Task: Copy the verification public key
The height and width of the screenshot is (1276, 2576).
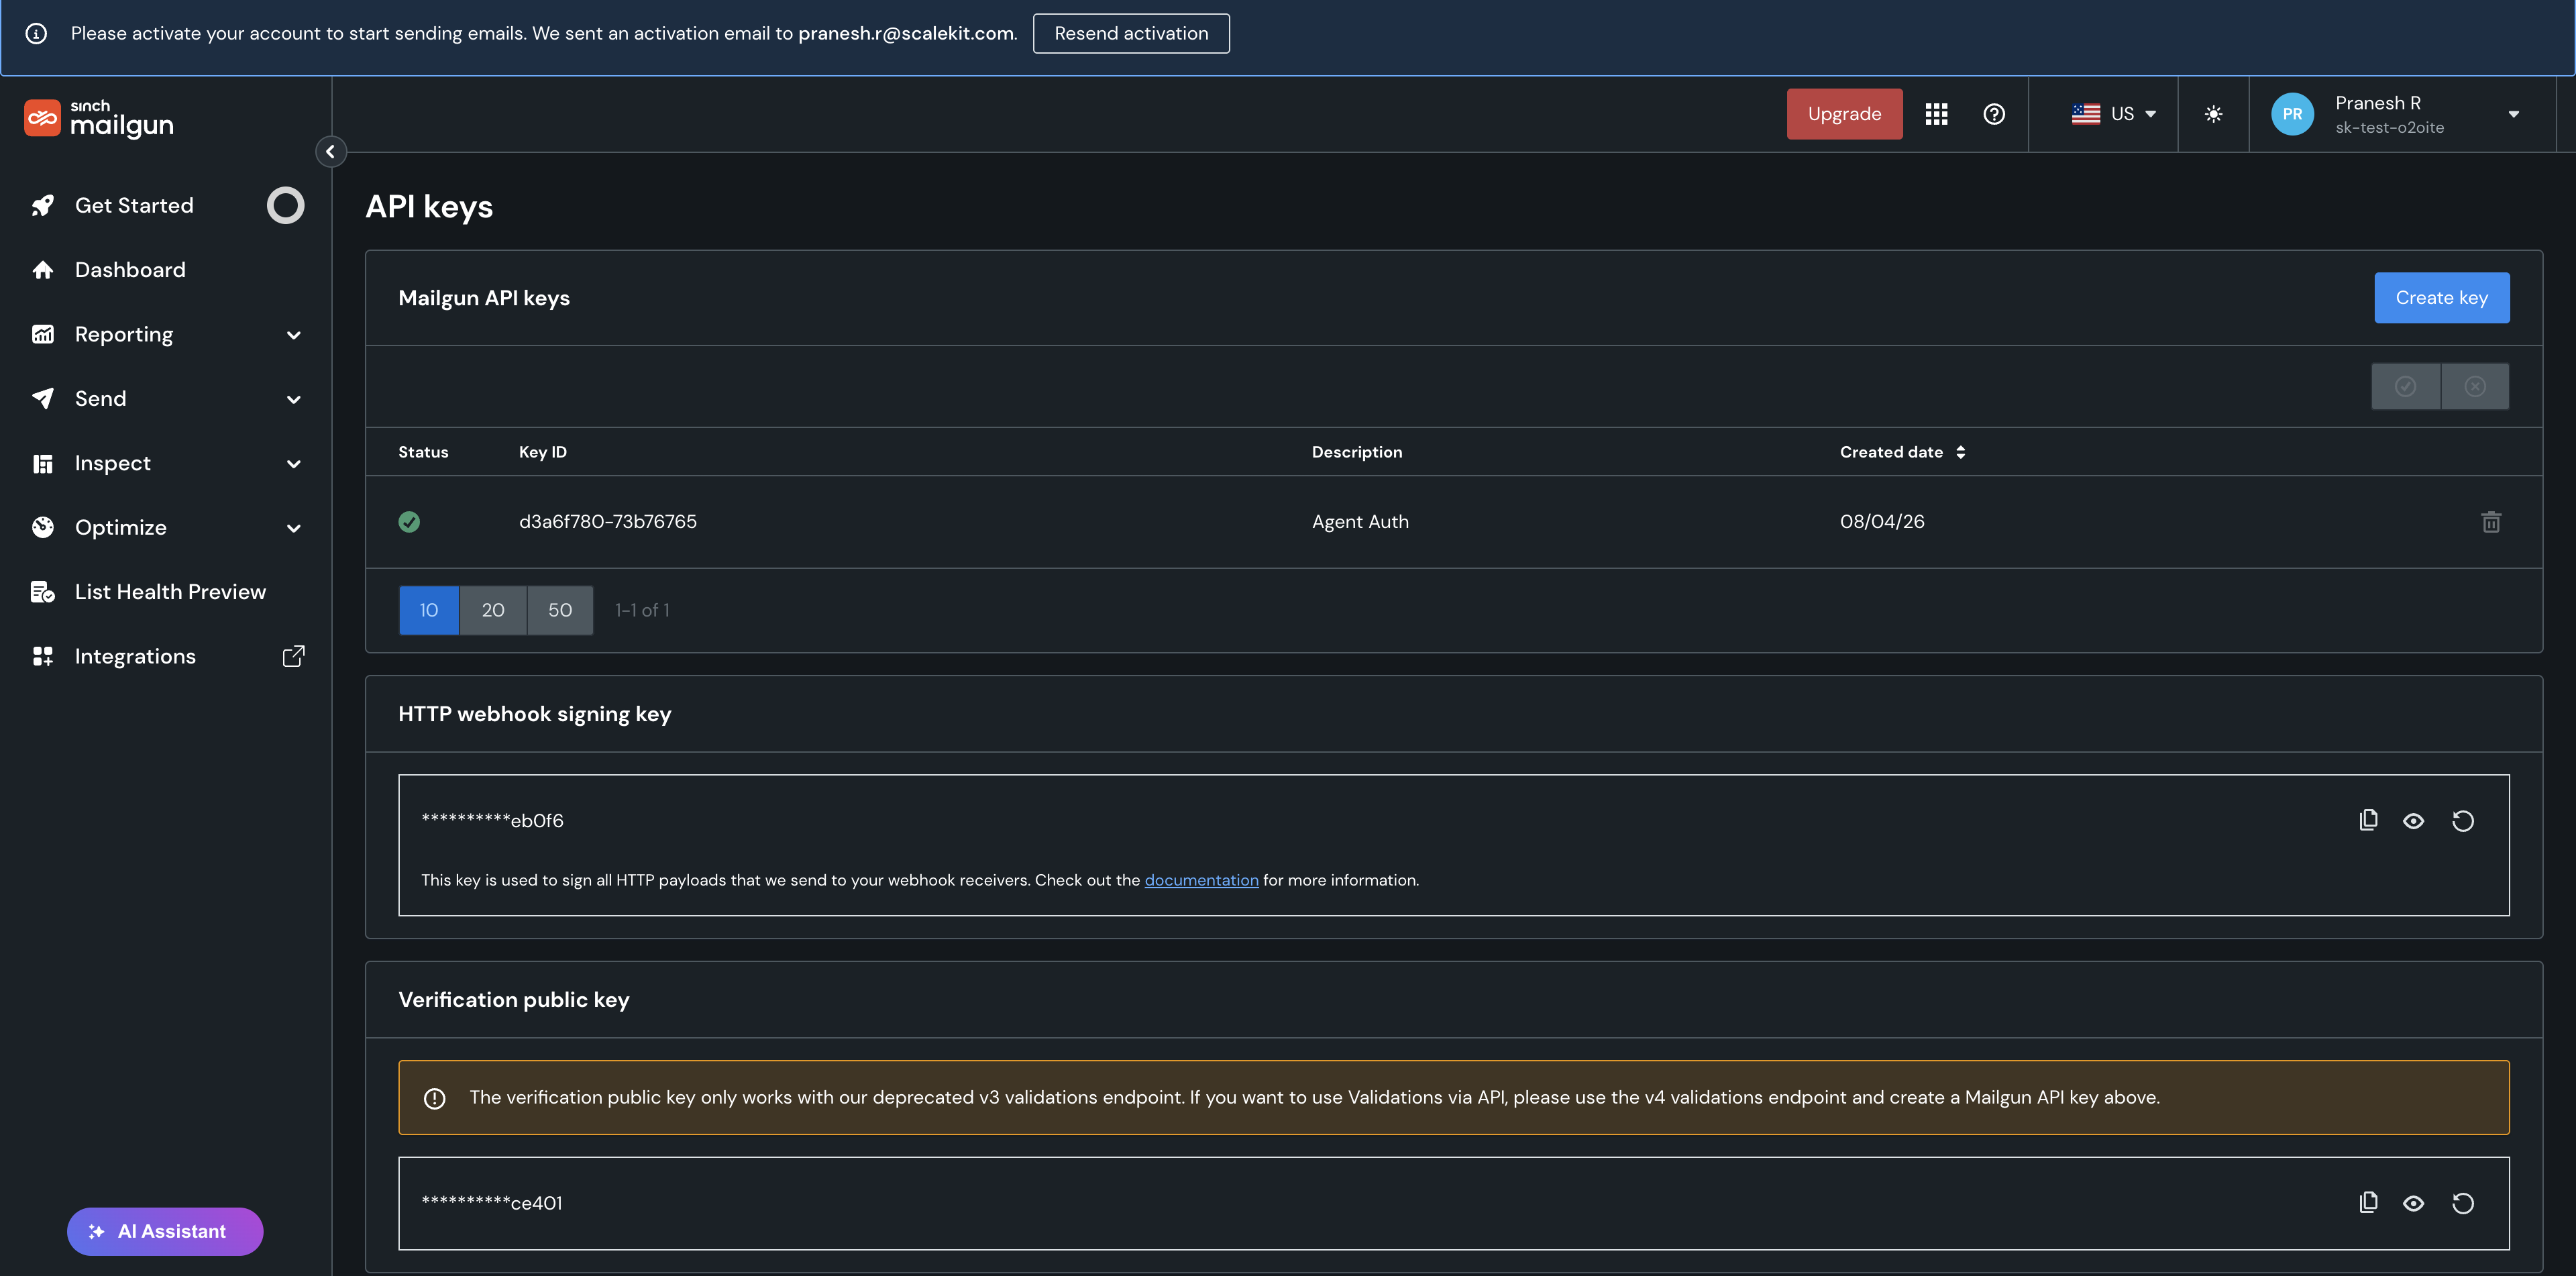Action: [x=2368, y=1203]
